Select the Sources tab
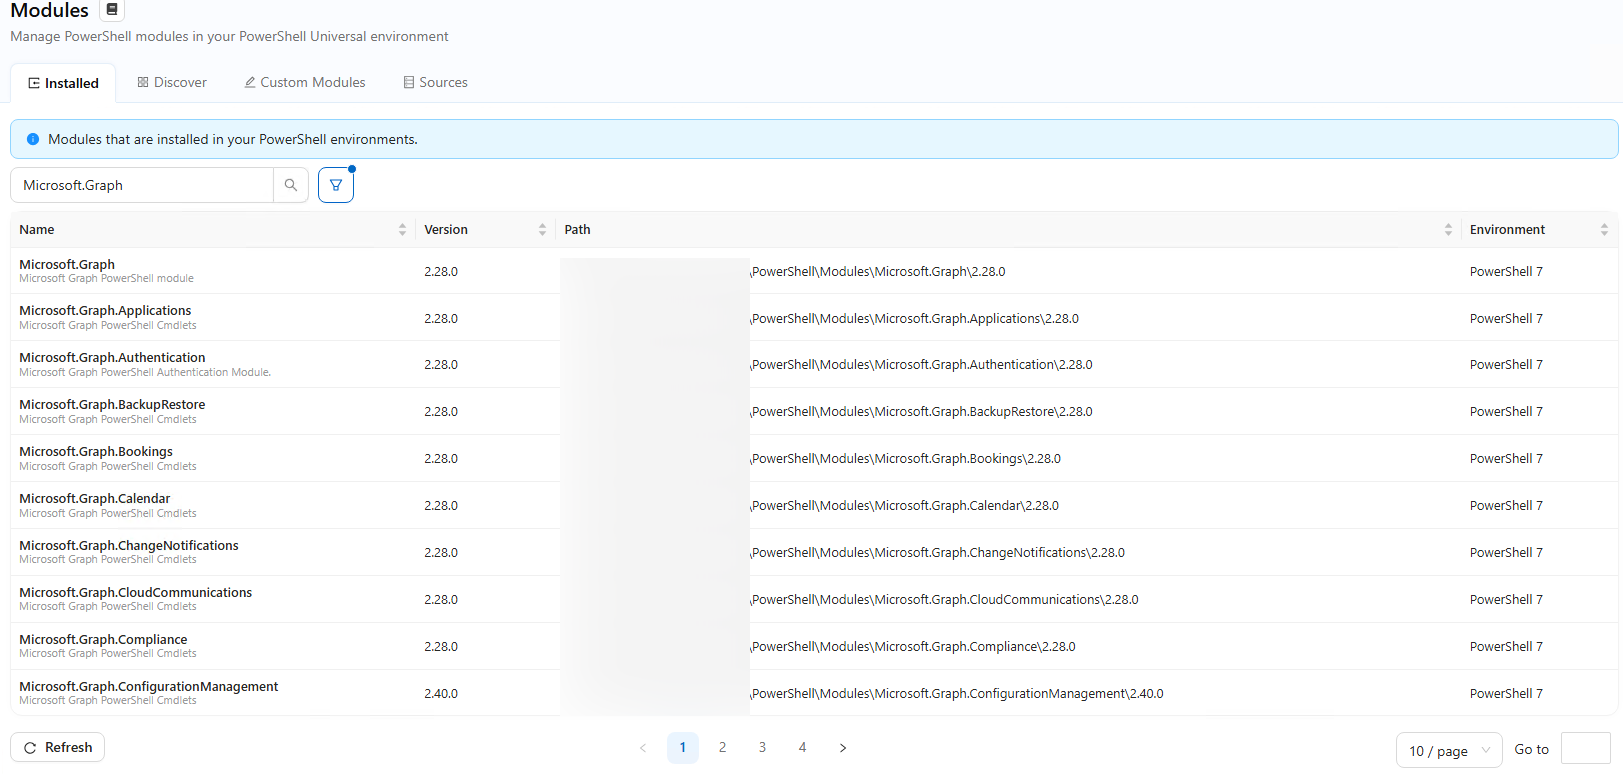 pyautogui.click(x=435, y=83)
